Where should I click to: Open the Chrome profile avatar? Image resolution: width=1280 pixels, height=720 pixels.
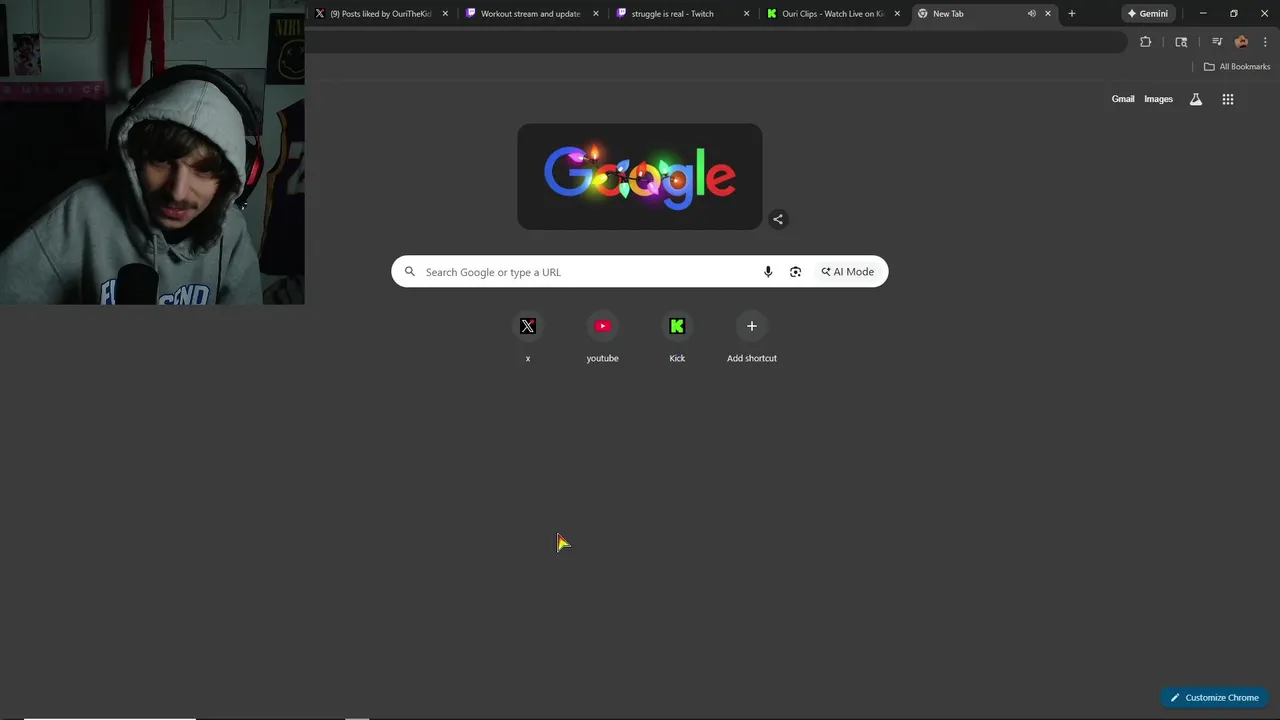click(1241, 42)
